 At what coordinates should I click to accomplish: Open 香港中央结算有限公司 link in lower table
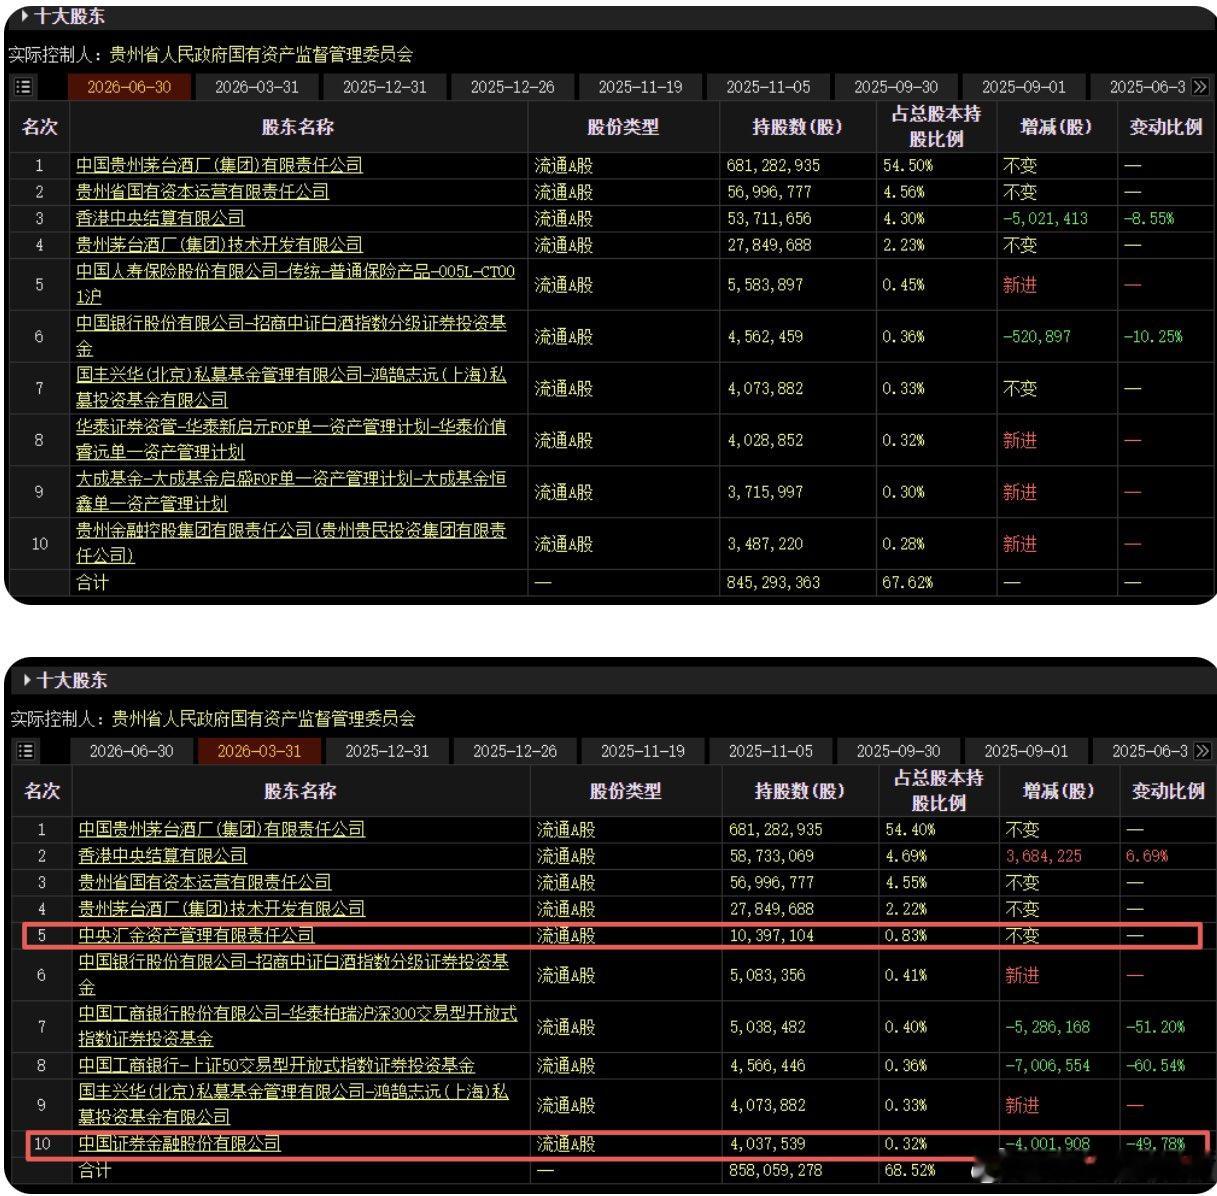(x=163, y=856)
